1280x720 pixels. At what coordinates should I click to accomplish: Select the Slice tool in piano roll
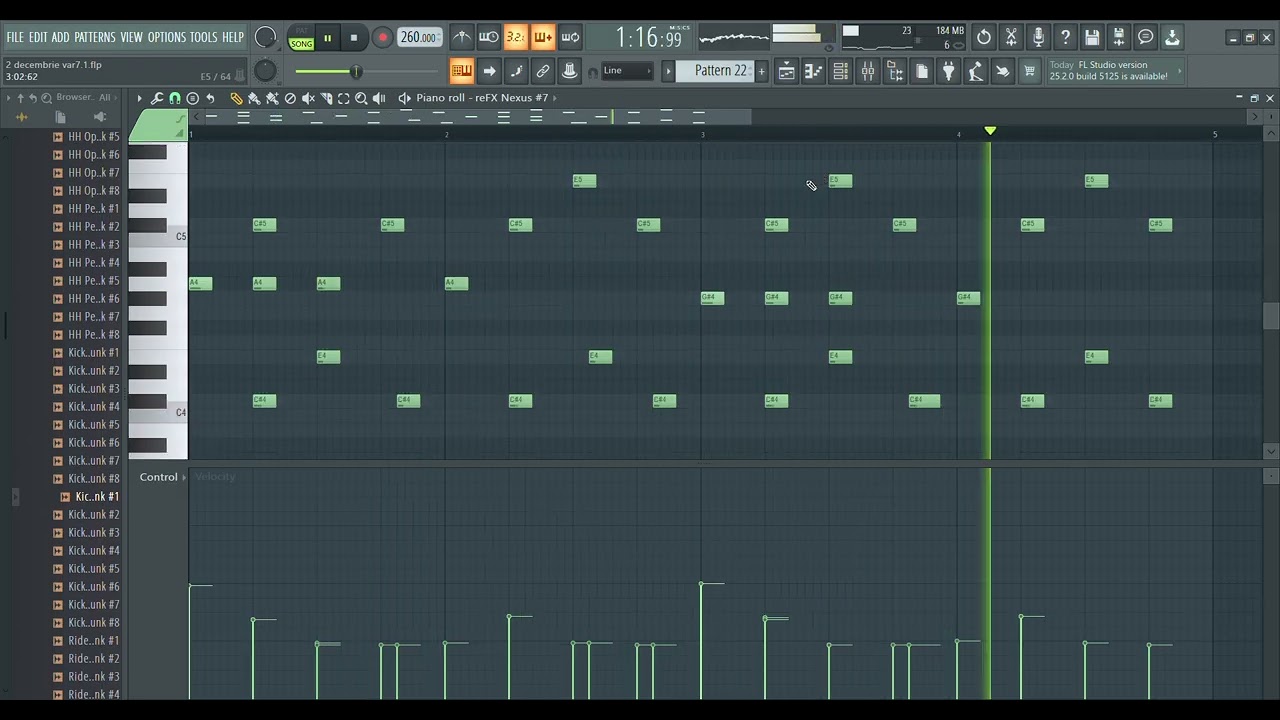click(x=326, y=98)
